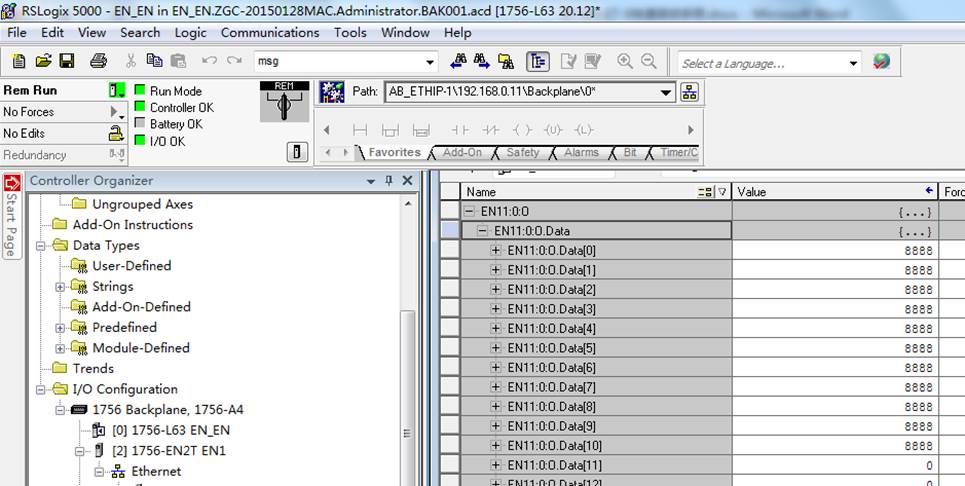Close the Controller Organizer pane
This screenshot has width=965, height=486.
pos(407,180)
